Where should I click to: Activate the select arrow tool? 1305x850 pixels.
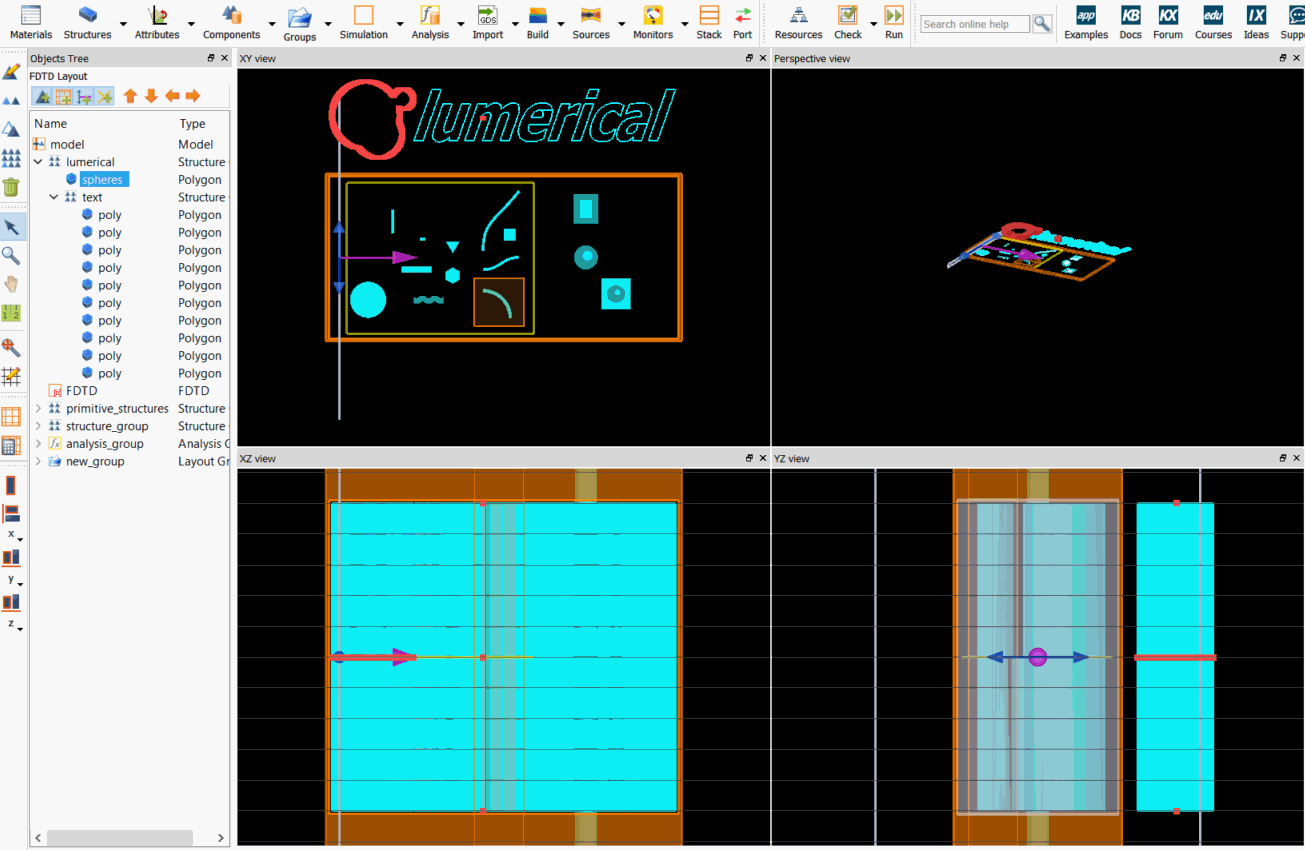[x=11, y=227]
